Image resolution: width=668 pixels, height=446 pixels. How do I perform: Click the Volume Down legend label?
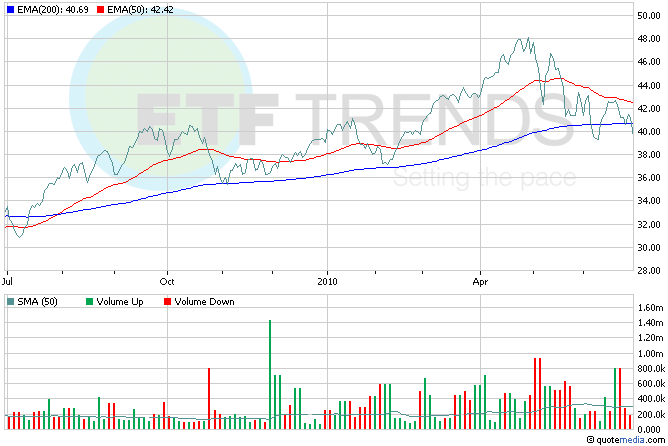point(204,302)
